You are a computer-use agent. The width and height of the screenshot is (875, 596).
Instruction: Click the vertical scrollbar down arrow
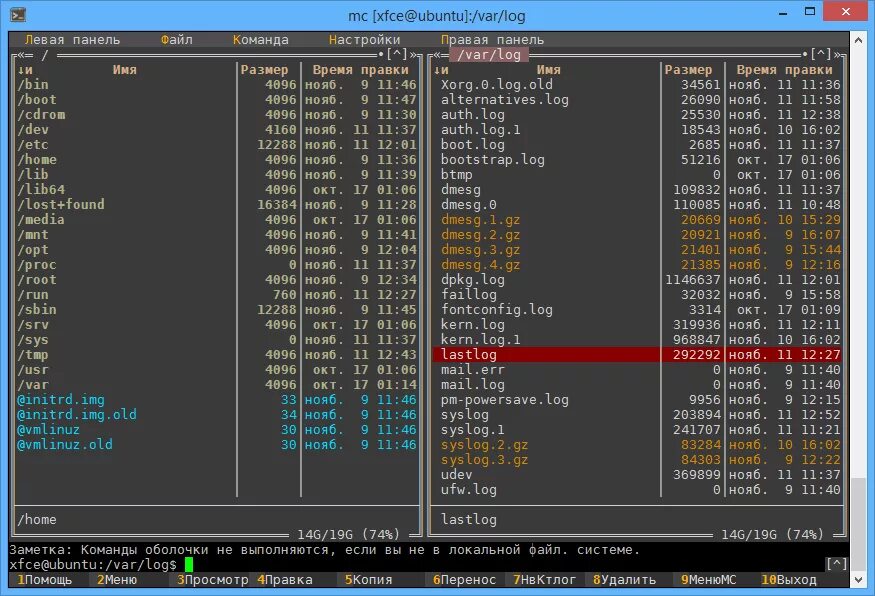[858, 580]
